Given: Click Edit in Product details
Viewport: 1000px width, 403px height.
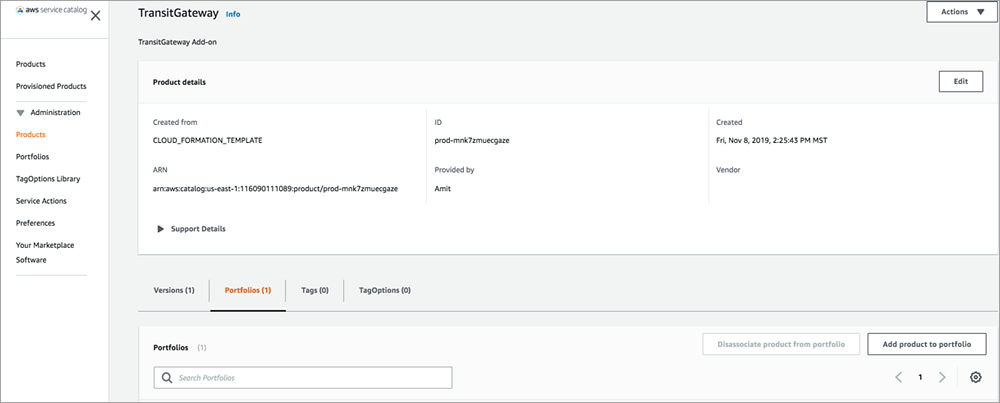Looking at the screenshot, I should [x=960, y=82].
